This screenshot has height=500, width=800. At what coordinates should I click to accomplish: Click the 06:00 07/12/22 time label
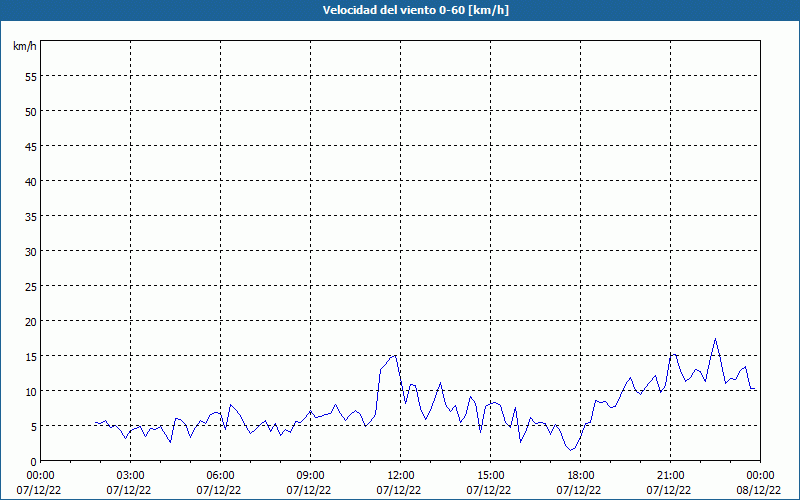coord(219,483)
